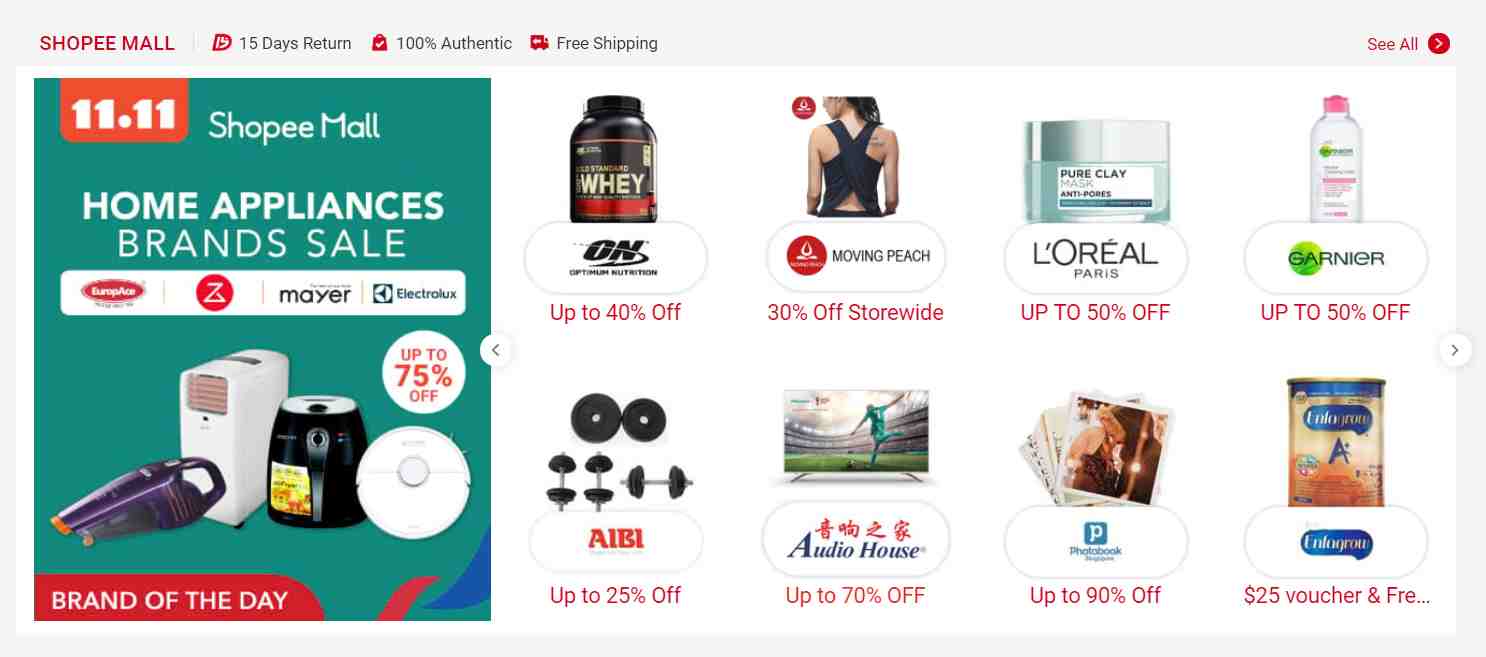The image size is (1486, 657).
Task: Show next brands with right carousel arrow
Action: [1455, 350]
